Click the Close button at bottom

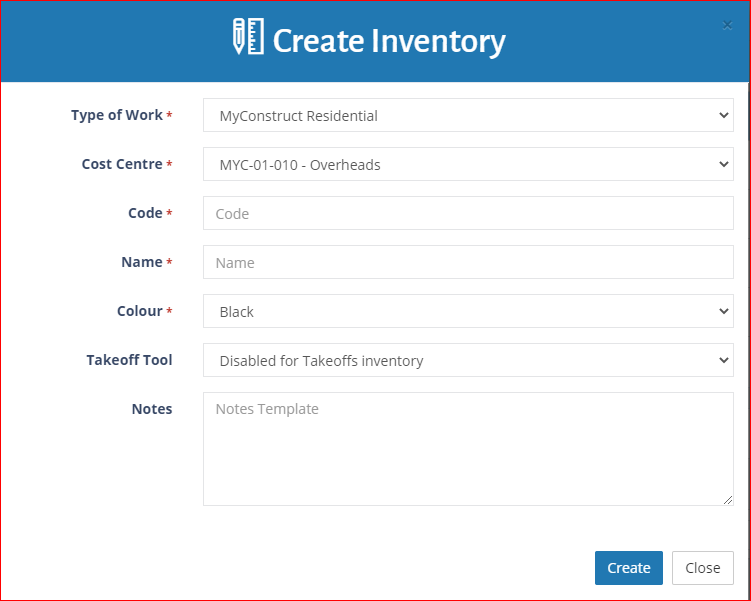(x=702, y=568)
